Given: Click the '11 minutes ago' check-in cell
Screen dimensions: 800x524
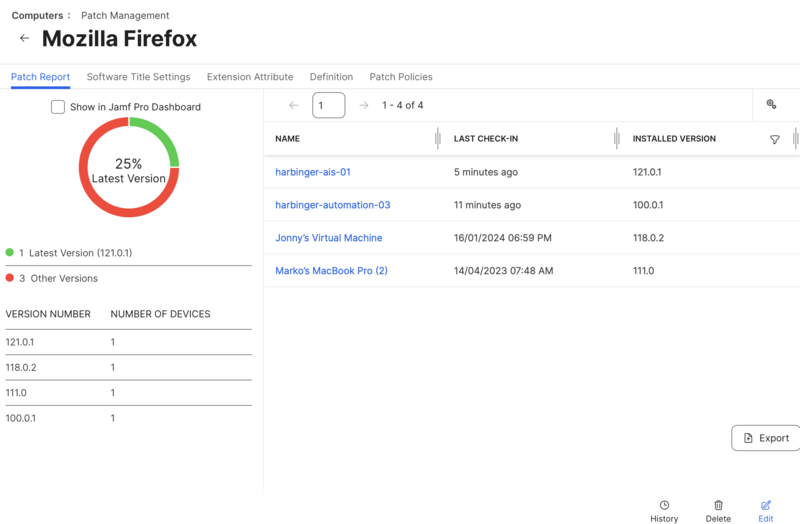Looking at the screenshot, I should tap(487, 205).
